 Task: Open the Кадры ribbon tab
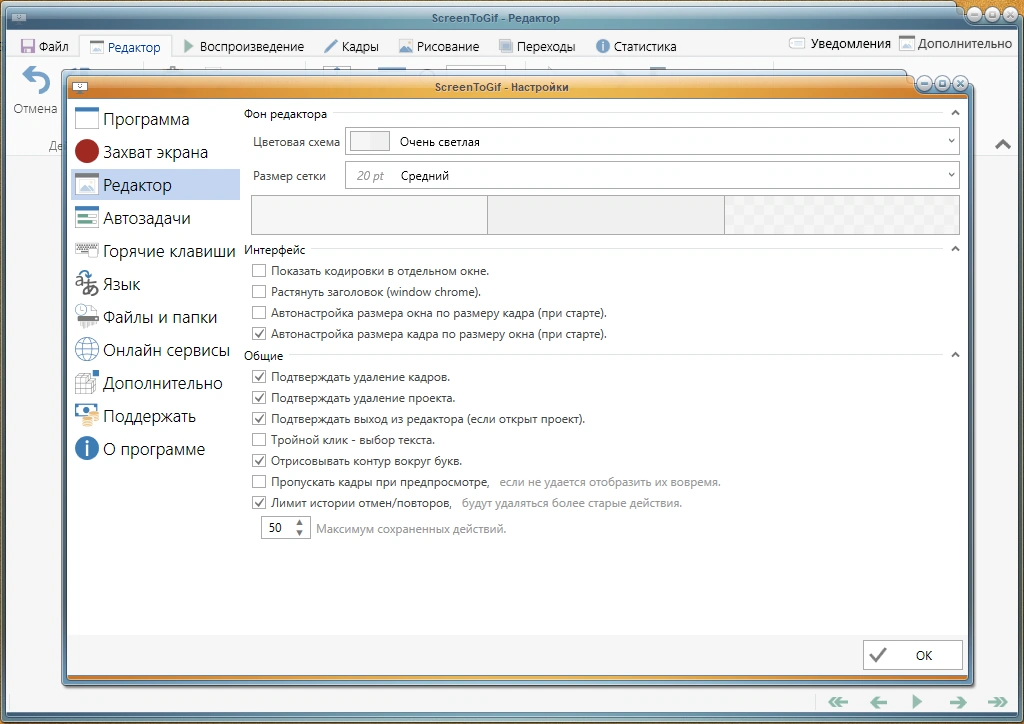(x=351, y=46)
